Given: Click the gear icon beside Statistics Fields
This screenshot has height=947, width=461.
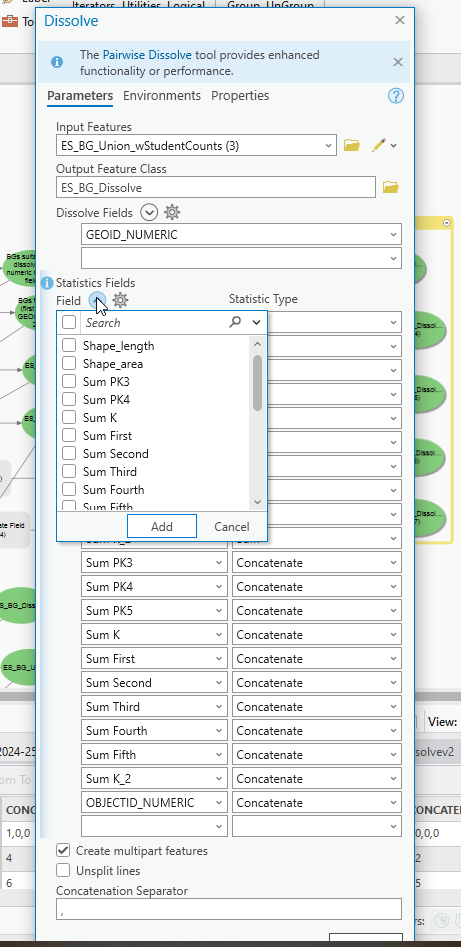Looking at the screenshot, I should coord(120,300).
